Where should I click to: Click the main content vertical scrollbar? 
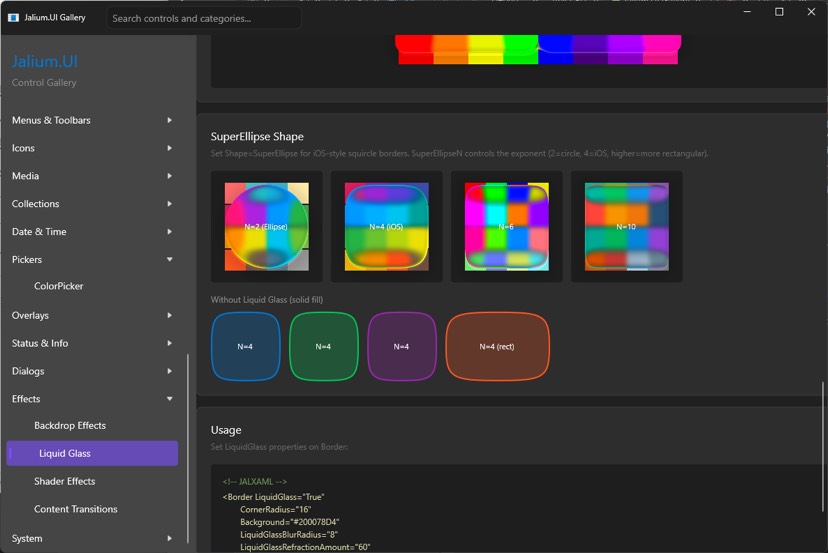pyautogui.click(x=823, y=447)
